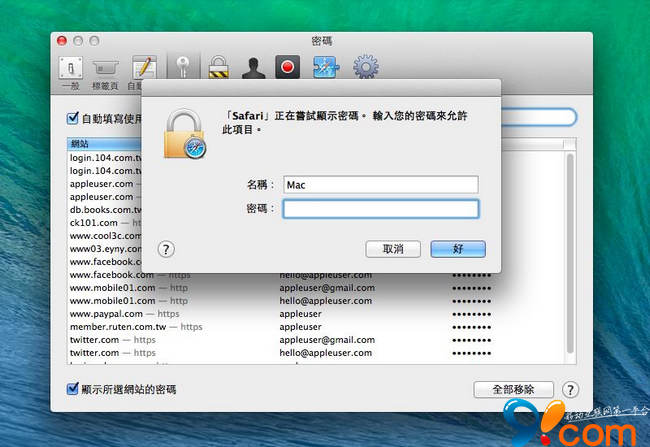Open the Extensions preferences pane
The height and width of the screenshot is (447, 650).
coord(327,68)
